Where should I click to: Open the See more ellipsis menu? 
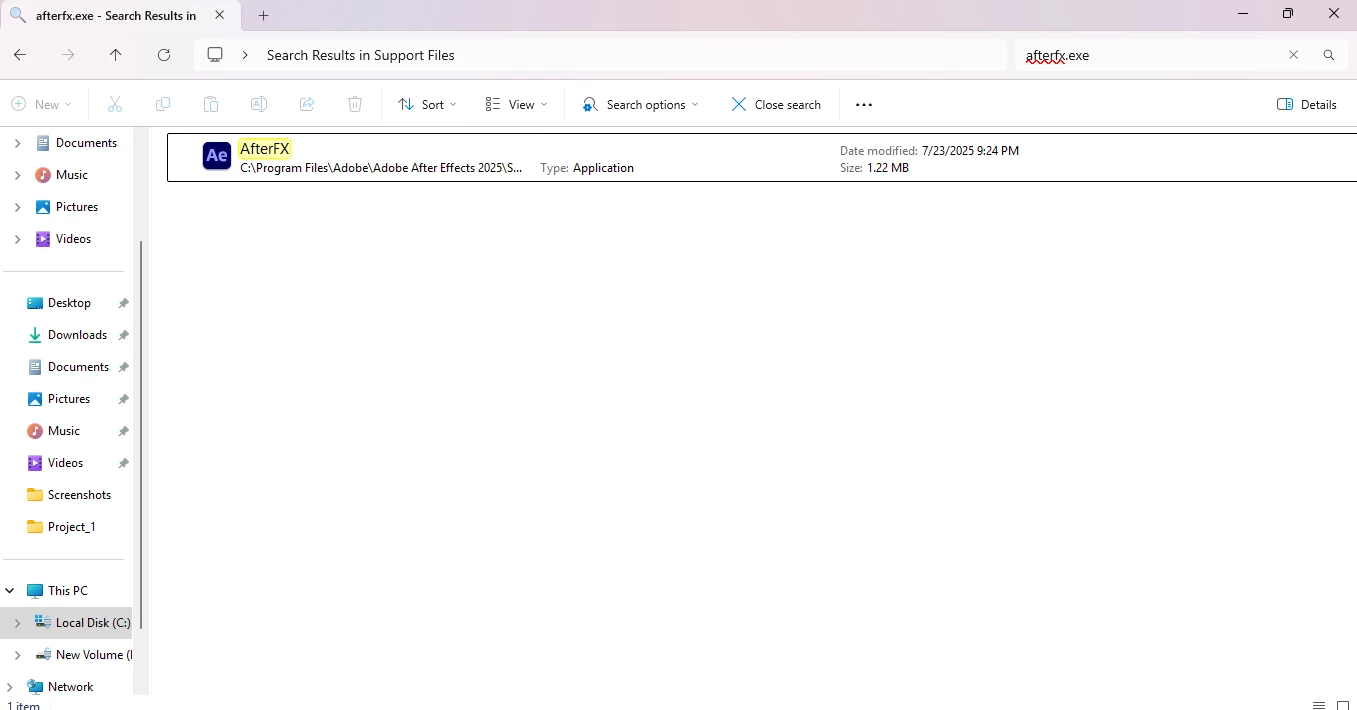[864, 104]
